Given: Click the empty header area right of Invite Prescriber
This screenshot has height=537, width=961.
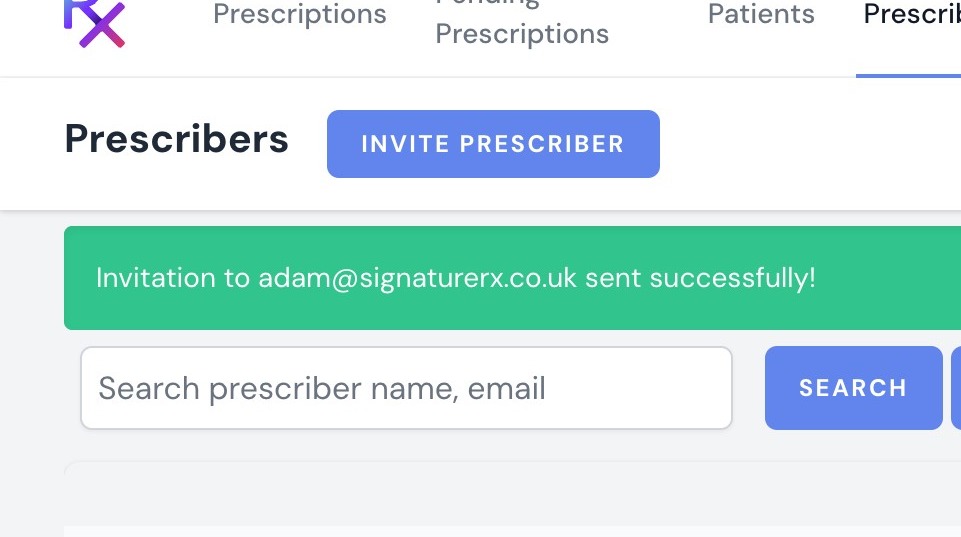Looking at the screenshot, I should point(810,144).
